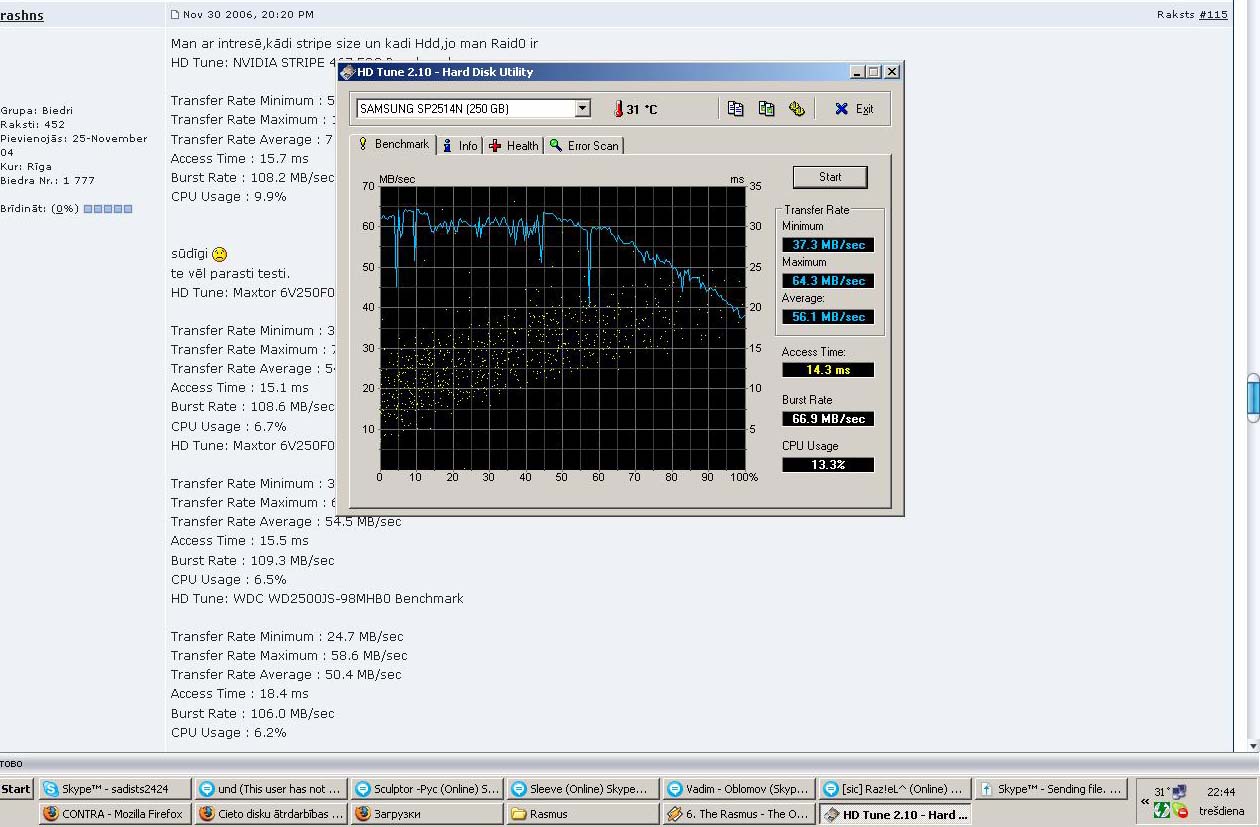Switch to Sleeve (Online) Skype chat

point(583,789)
